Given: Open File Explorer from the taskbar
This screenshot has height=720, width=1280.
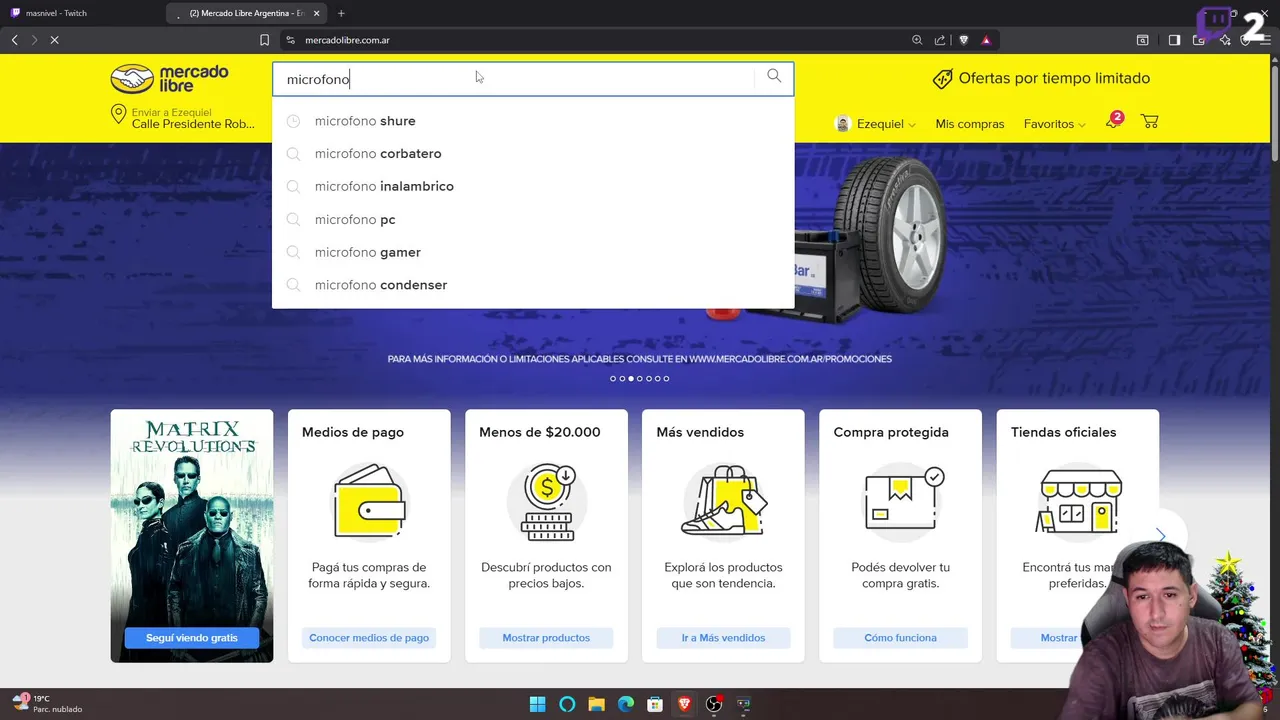Looking at the screenshot, I should coord(596,704).
